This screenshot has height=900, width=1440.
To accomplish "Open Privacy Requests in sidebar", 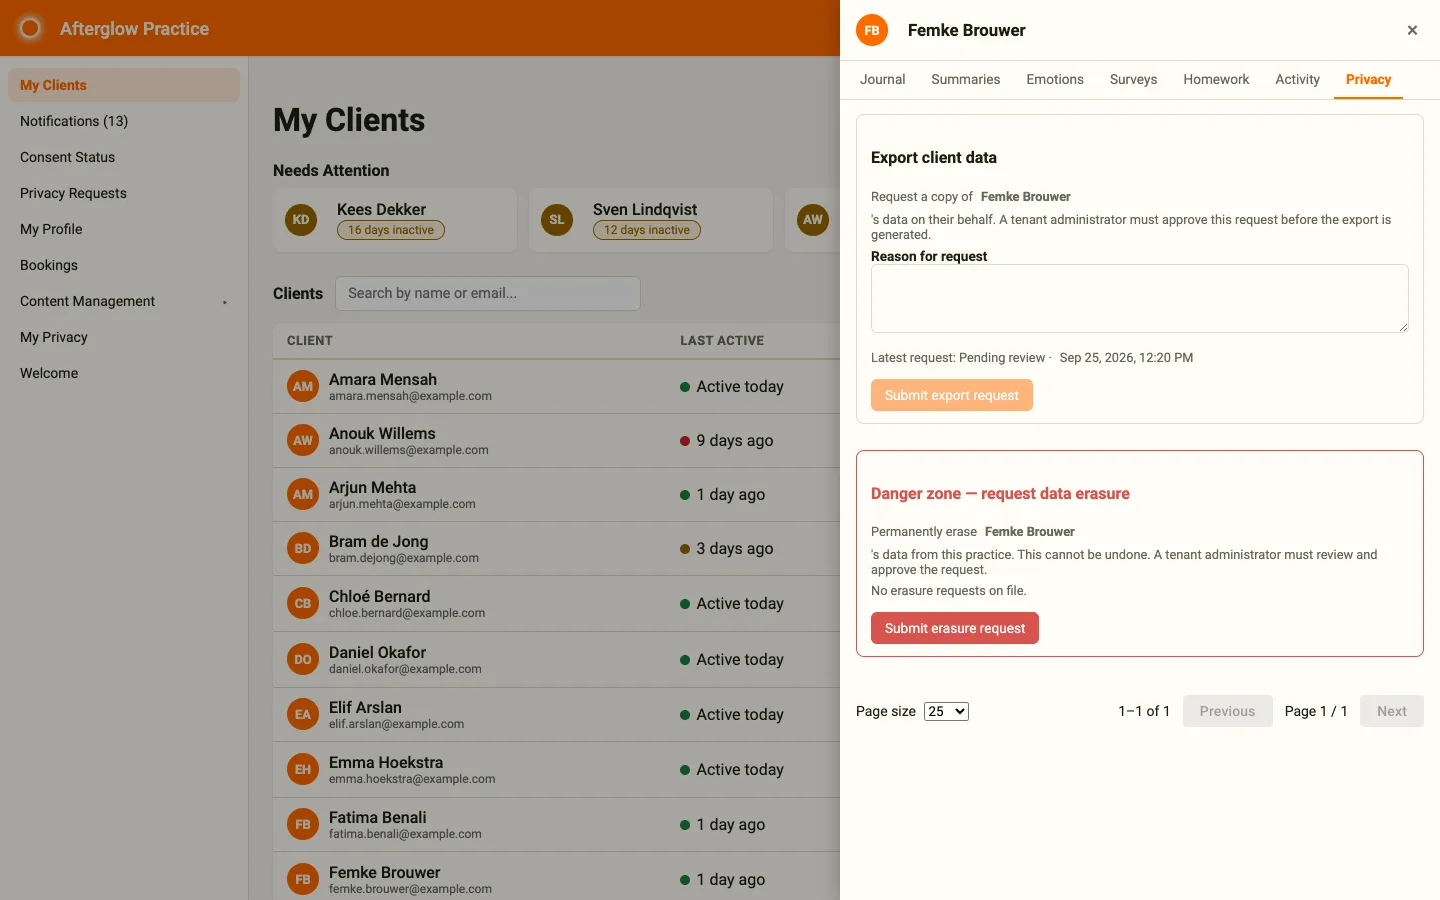I will coord(124,193).
